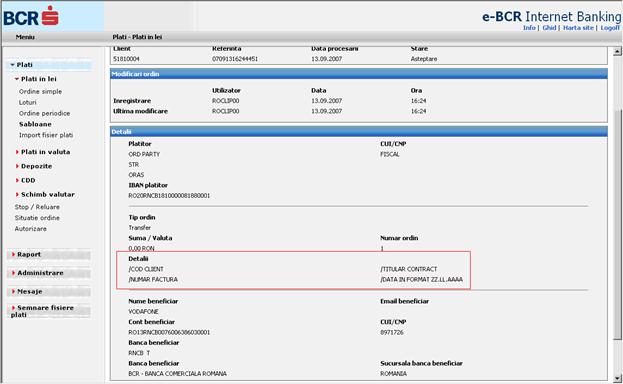Click ORD PARTY payer name
The height and width of the screenshot is (384, 623).
point(144,154)
